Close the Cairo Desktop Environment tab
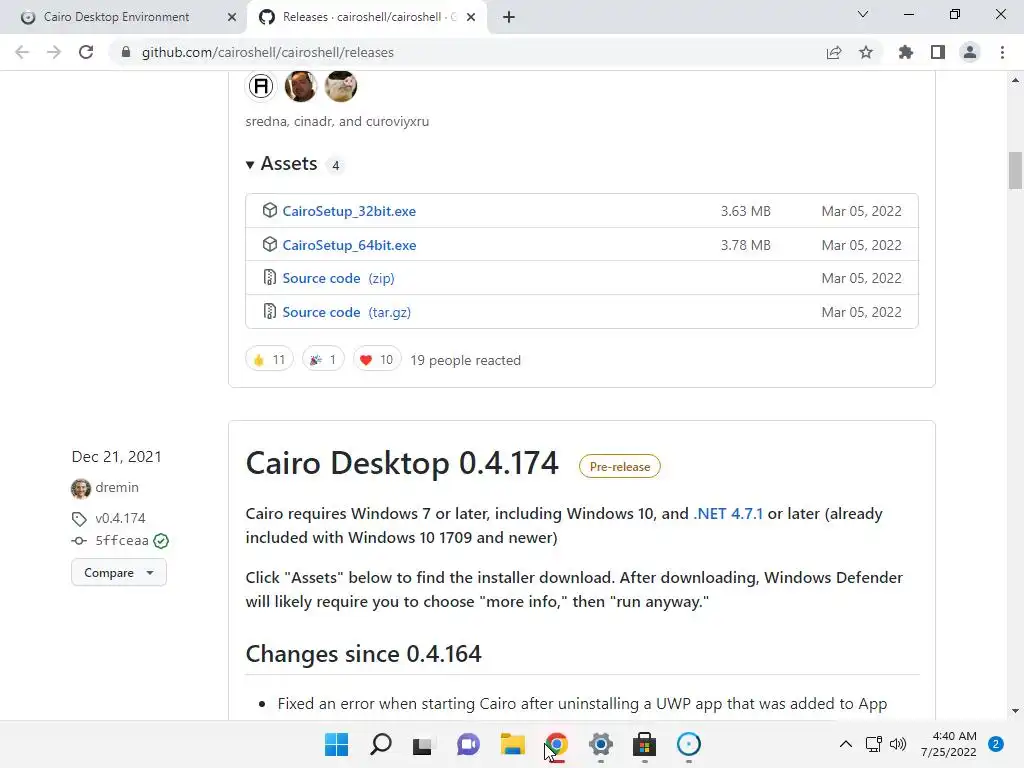The height and width of the screenshot is (768, 1024). click(x=232, y=18)
